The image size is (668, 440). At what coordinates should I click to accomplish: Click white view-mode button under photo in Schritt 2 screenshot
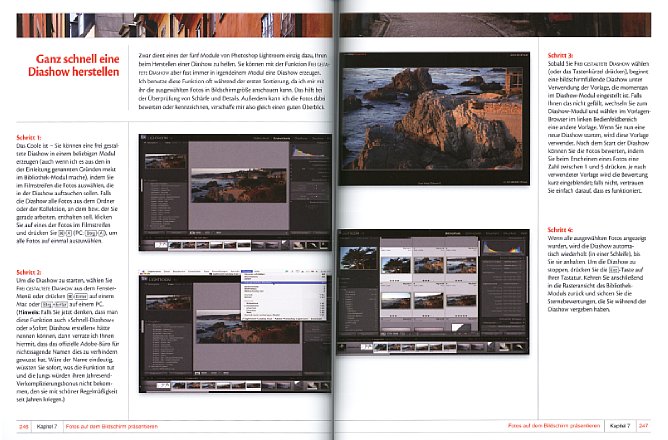(x=196, y=373)
